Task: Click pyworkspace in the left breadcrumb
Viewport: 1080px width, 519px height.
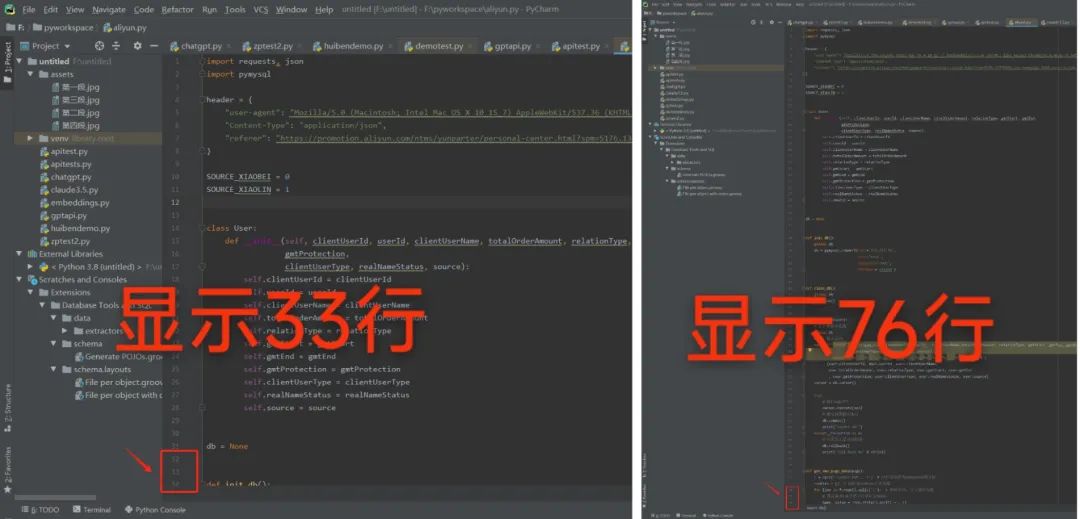Action: [64, 28]
